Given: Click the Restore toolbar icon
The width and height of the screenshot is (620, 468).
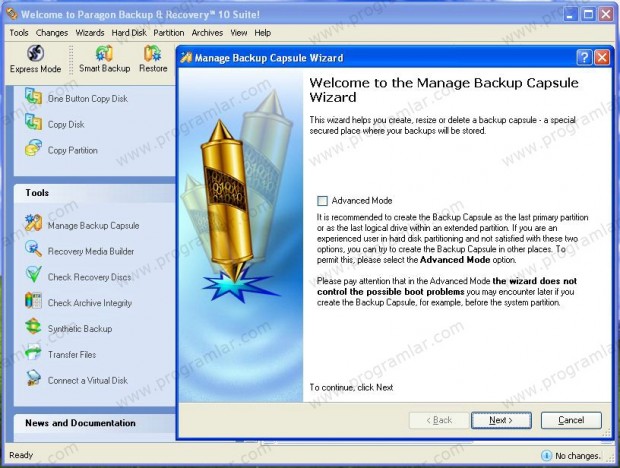Looking at the screenshot, I should tap(153, 53).
